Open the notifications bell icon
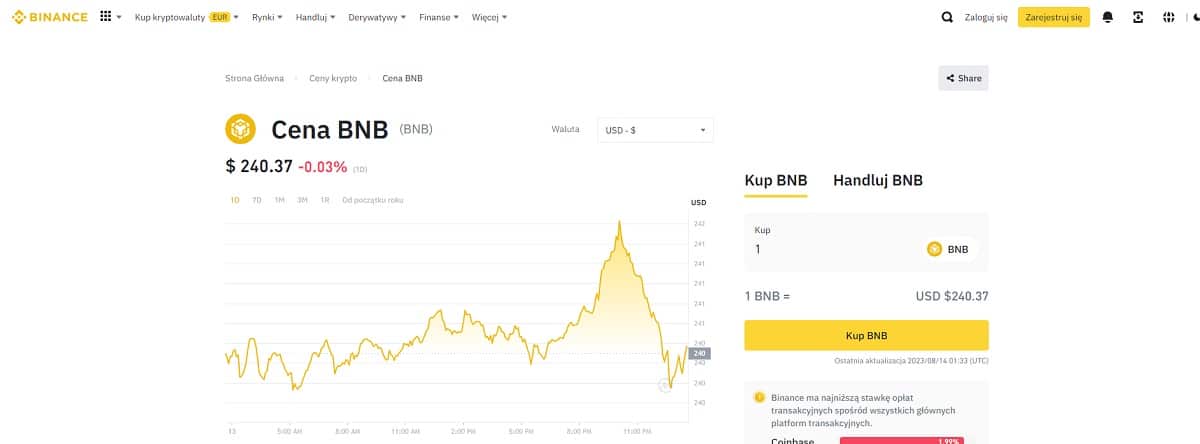 click(1107, 17)
